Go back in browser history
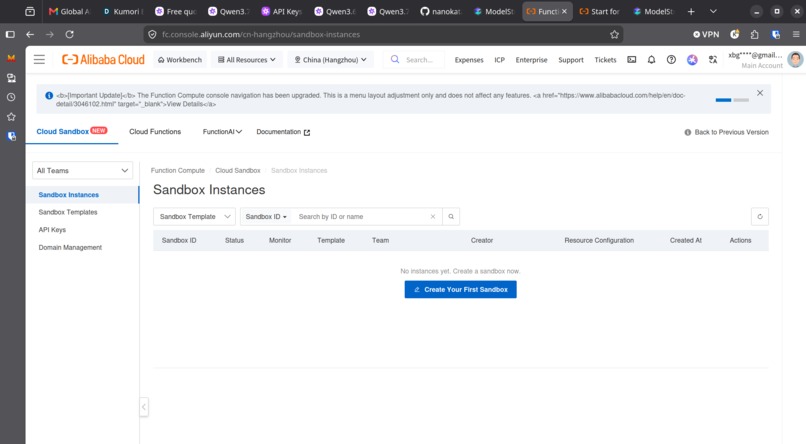The height and width of the screenshot is (444, 806). pyautogui.click(x=30, y=34)
